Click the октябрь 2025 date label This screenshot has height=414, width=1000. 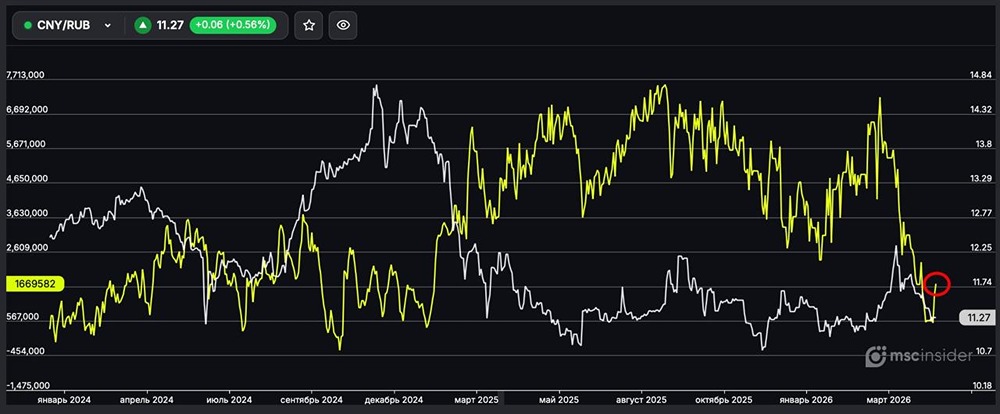tap(723, 400)
